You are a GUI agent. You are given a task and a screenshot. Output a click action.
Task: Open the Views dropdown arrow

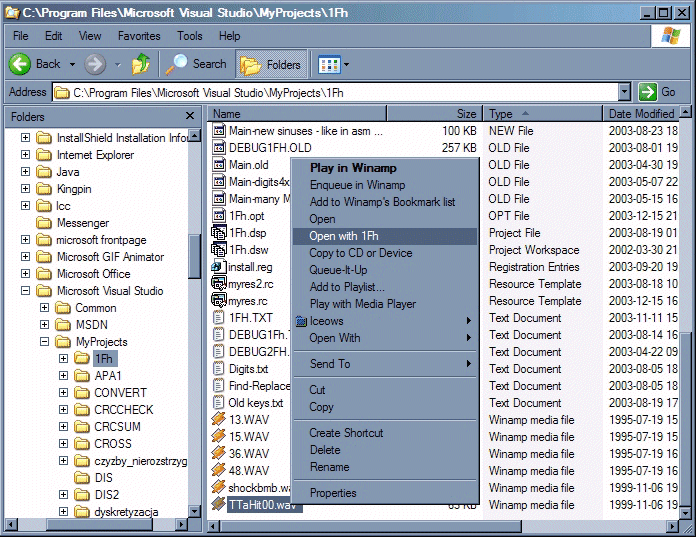[x=347, y=65]
